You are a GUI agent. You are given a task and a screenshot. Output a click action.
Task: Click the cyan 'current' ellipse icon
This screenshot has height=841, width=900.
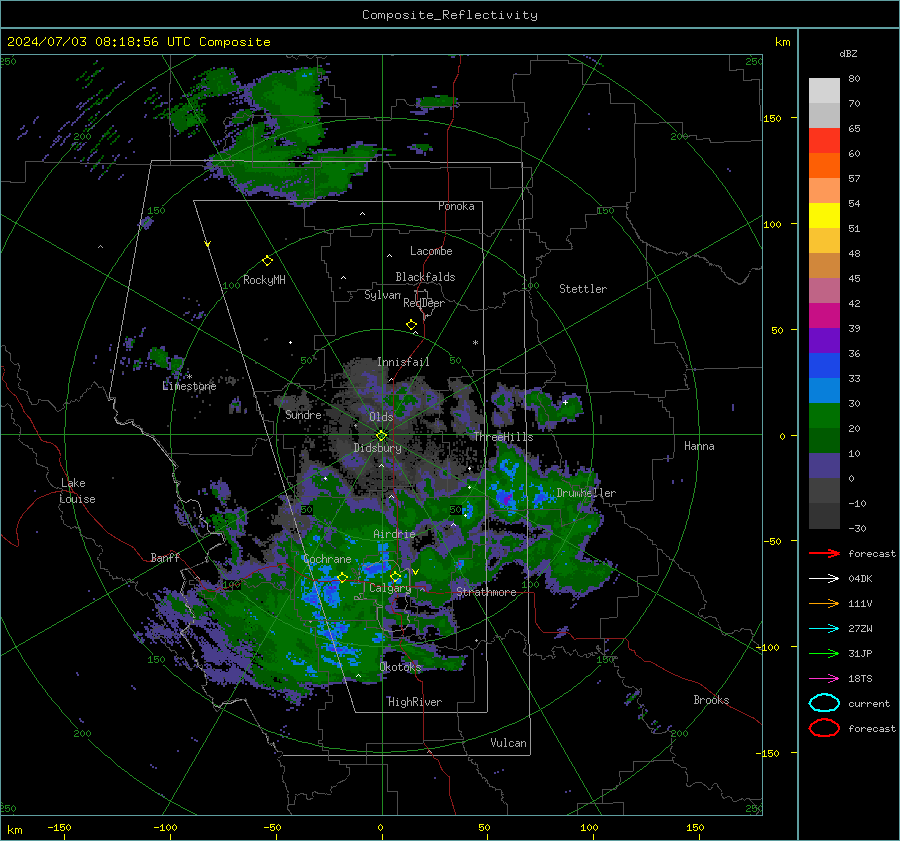tap(824, 703)
